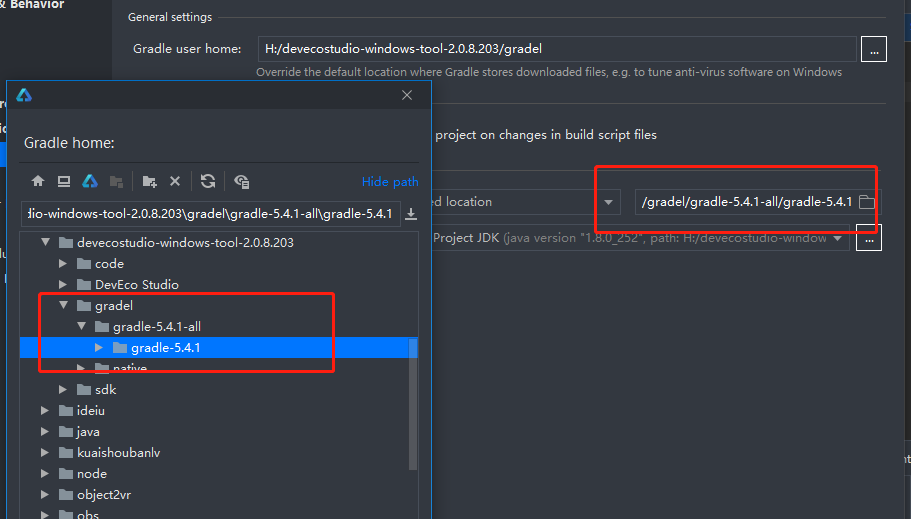Go to home directory in Gradle home dialog

point(38,181)
